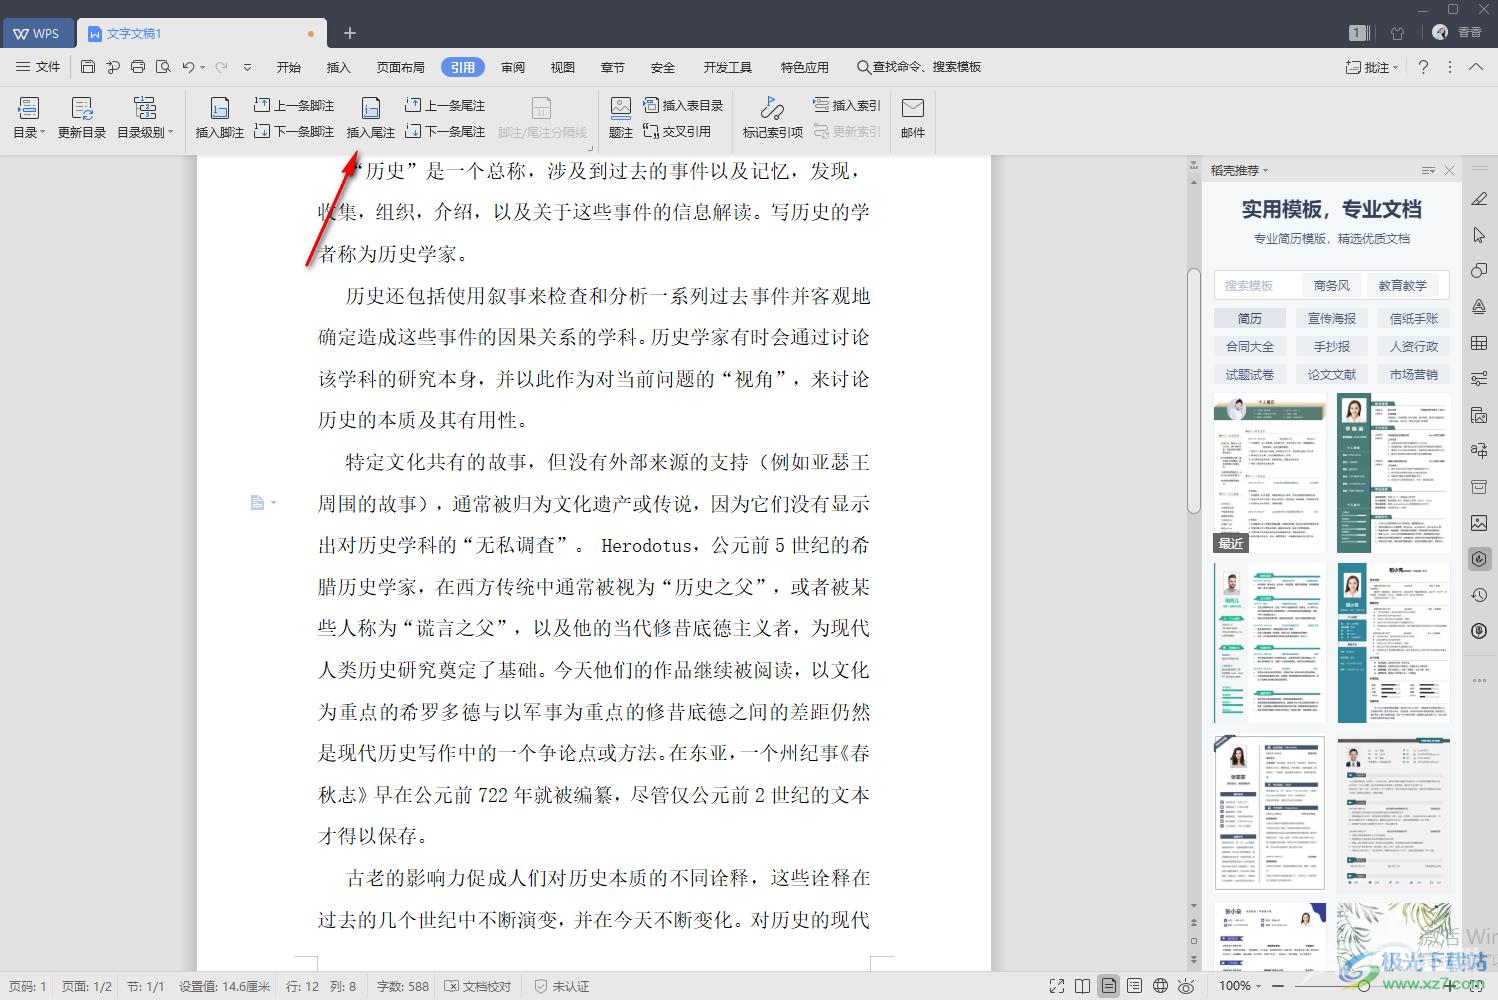Image resolution: width=1498 pixels, height=1000 pixels.
Task: Open the 插入 Insert tab
Action: tap(339, 67)
